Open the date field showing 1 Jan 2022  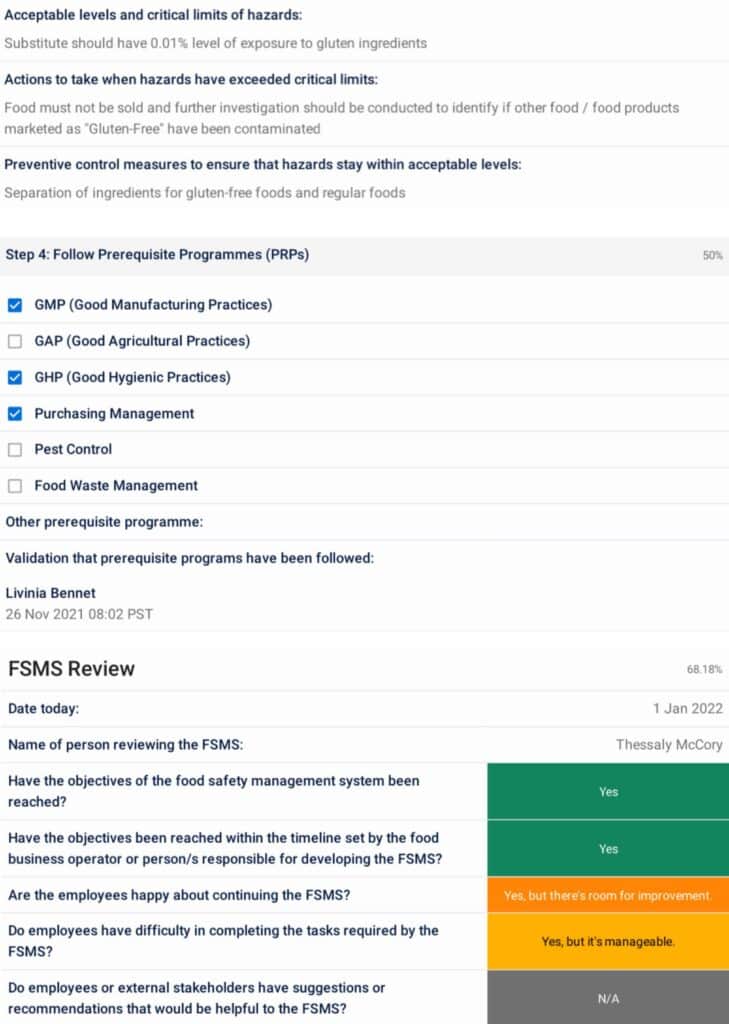pos(687,709)
